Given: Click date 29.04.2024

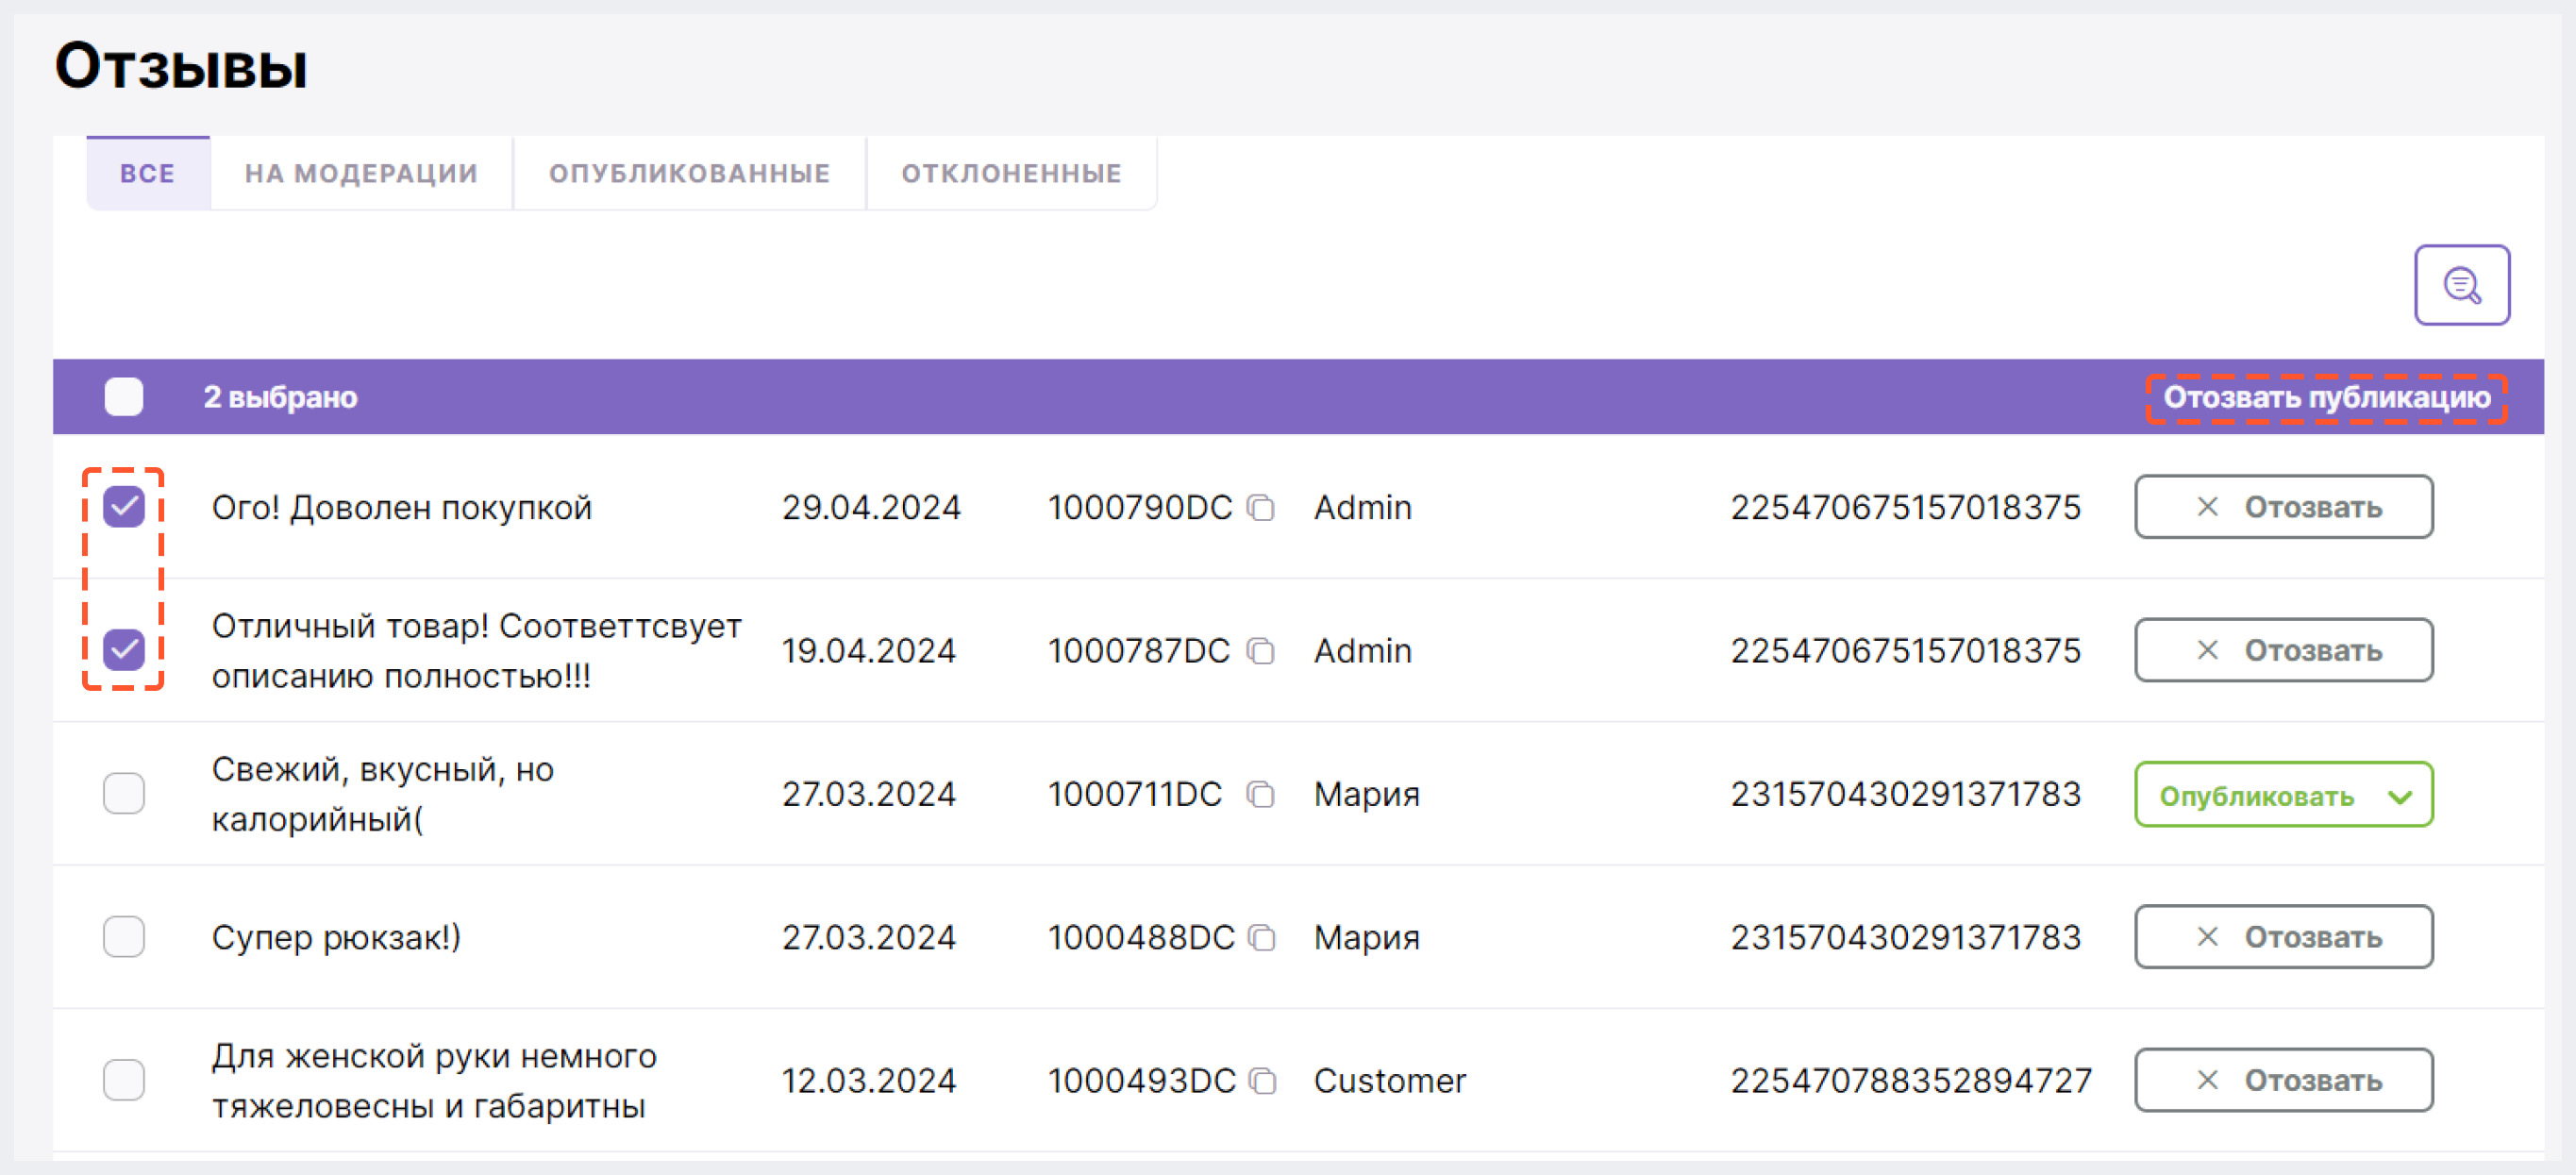Looking at the screenshot, I should click(x=871, y=508).
